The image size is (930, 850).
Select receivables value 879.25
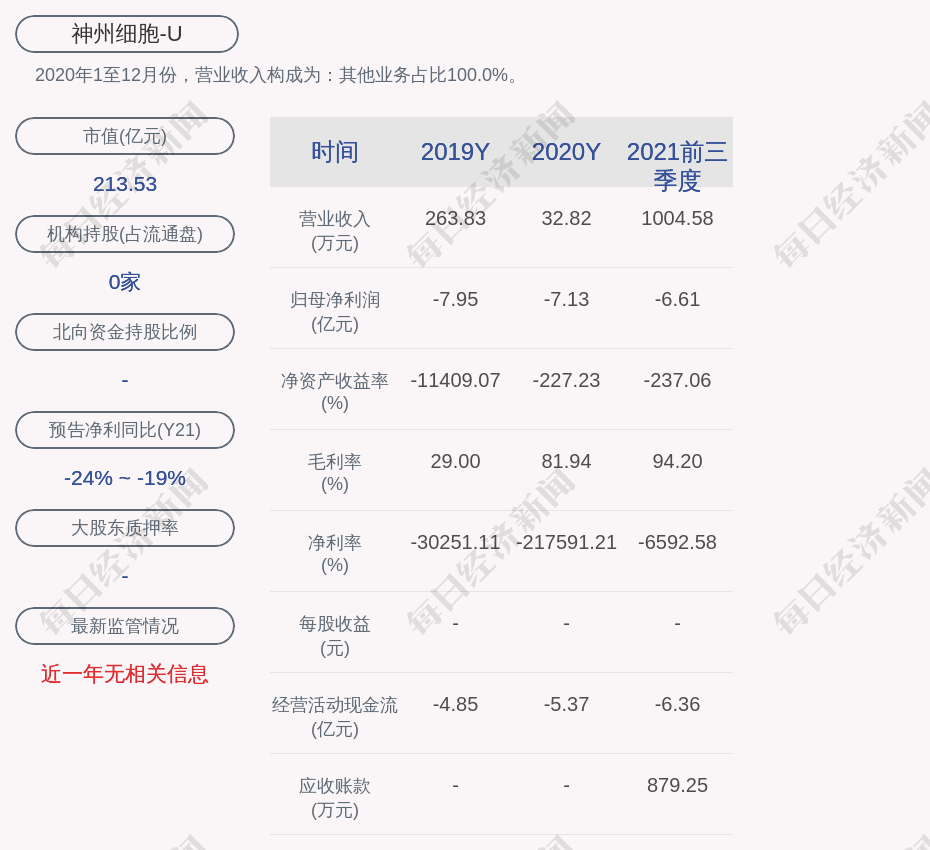pyautogui.click(x=677, y=785)
